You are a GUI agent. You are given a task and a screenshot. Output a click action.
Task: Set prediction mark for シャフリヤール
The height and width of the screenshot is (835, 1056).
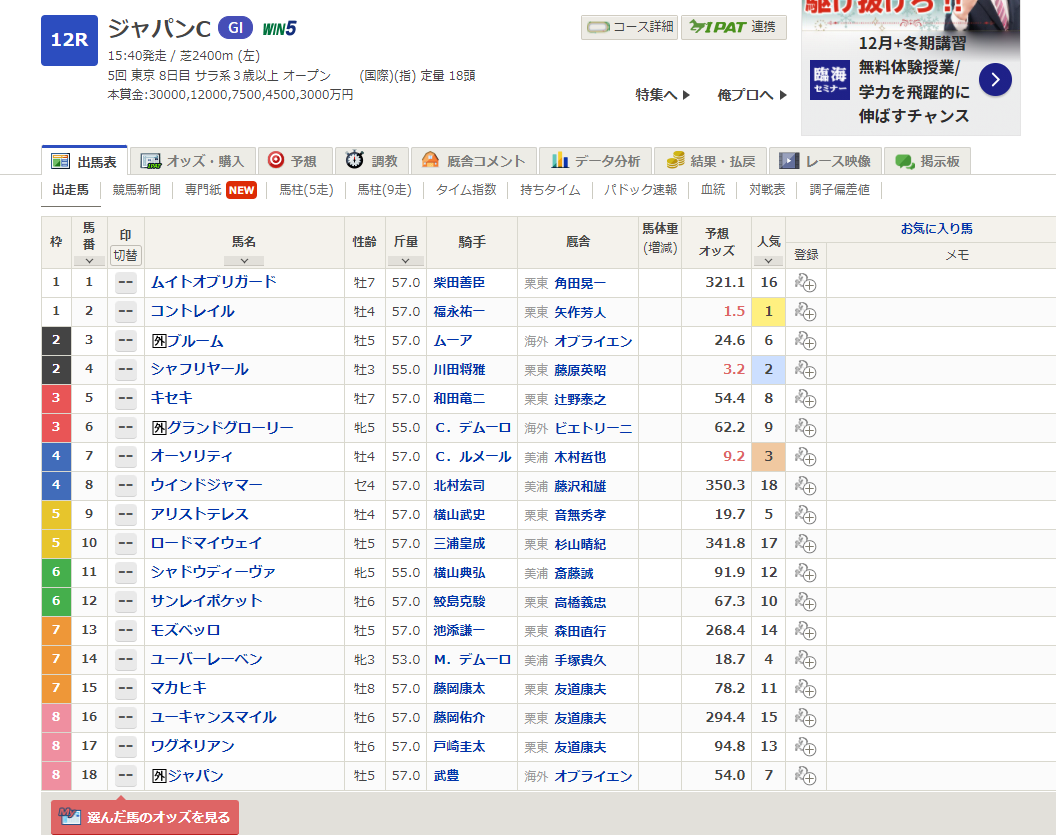point(126,370)
